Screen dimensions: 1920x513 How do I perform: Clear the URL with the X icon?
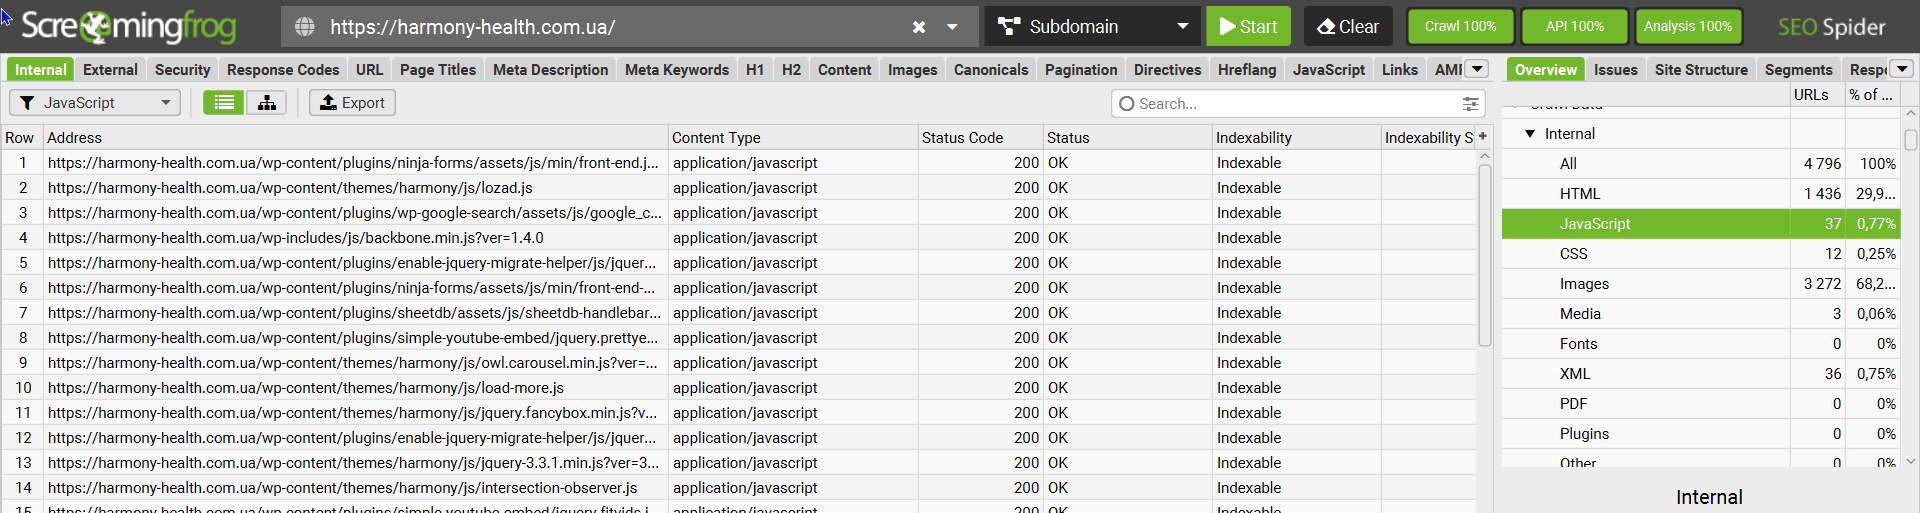coord(919,27)
